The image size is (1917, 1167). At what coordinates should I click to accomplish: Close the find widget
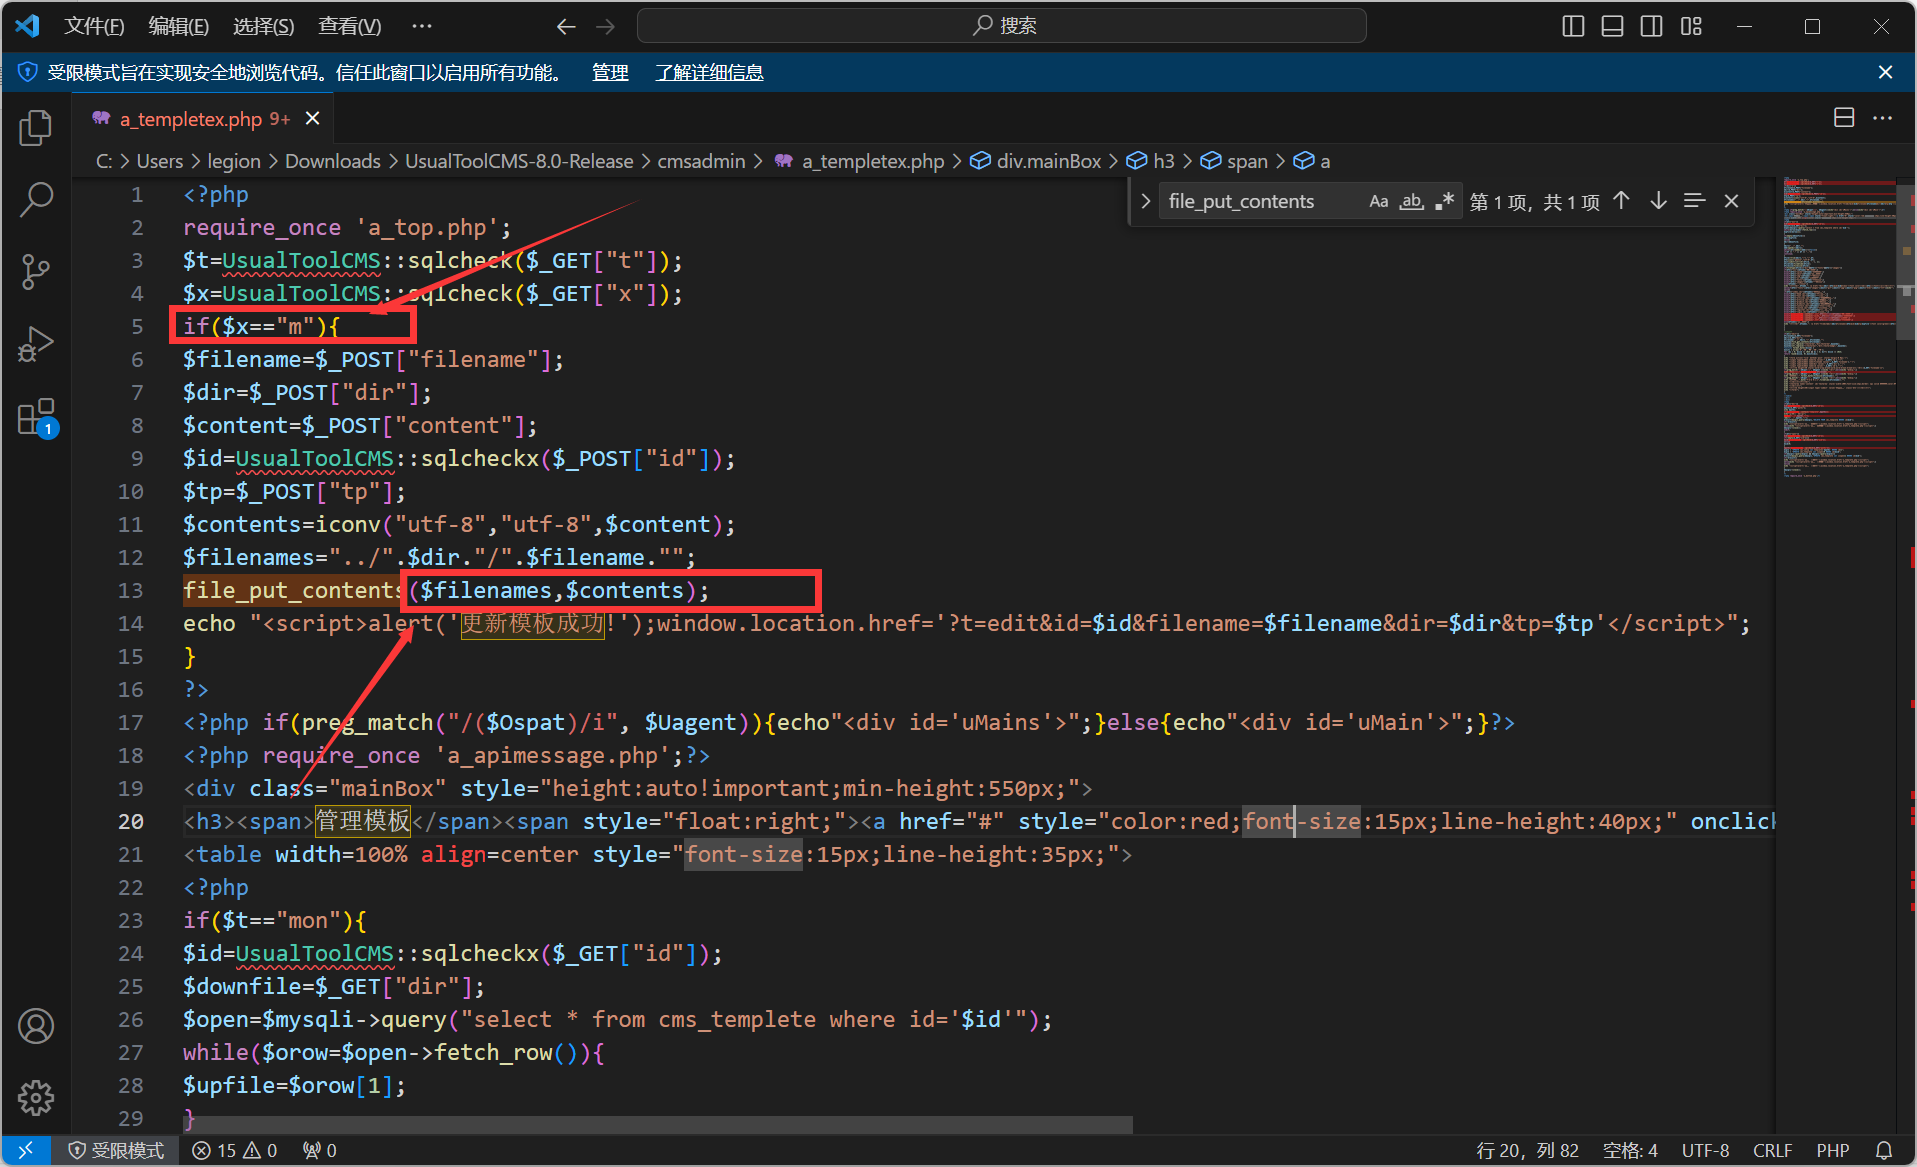1731,201
